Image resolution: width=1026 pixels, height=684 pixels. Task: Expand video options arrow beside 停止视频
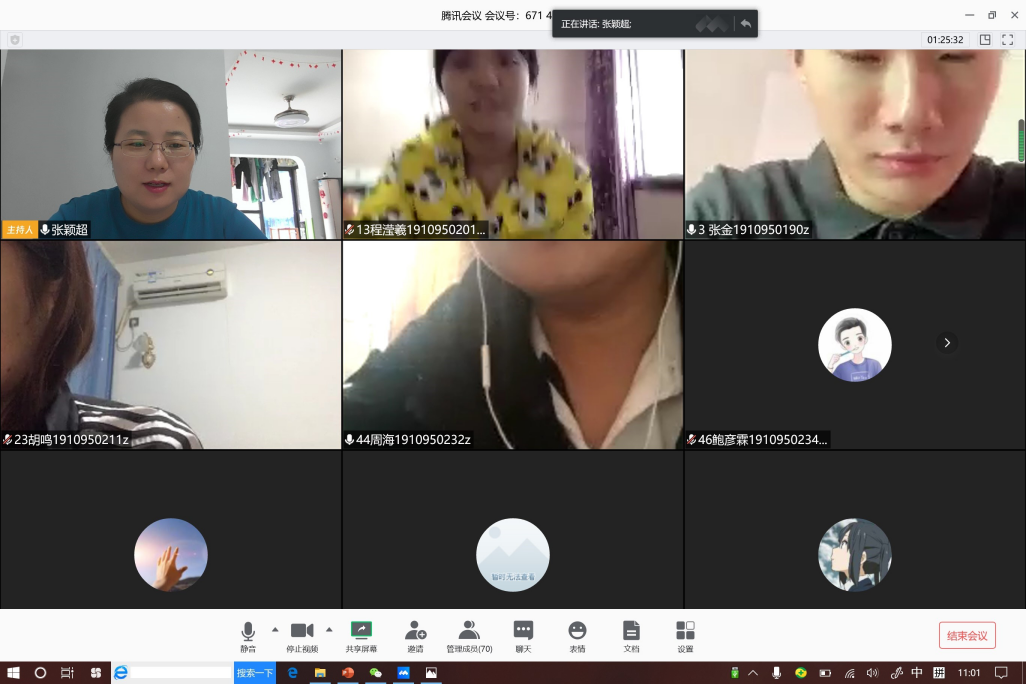(x=329, y=630)
